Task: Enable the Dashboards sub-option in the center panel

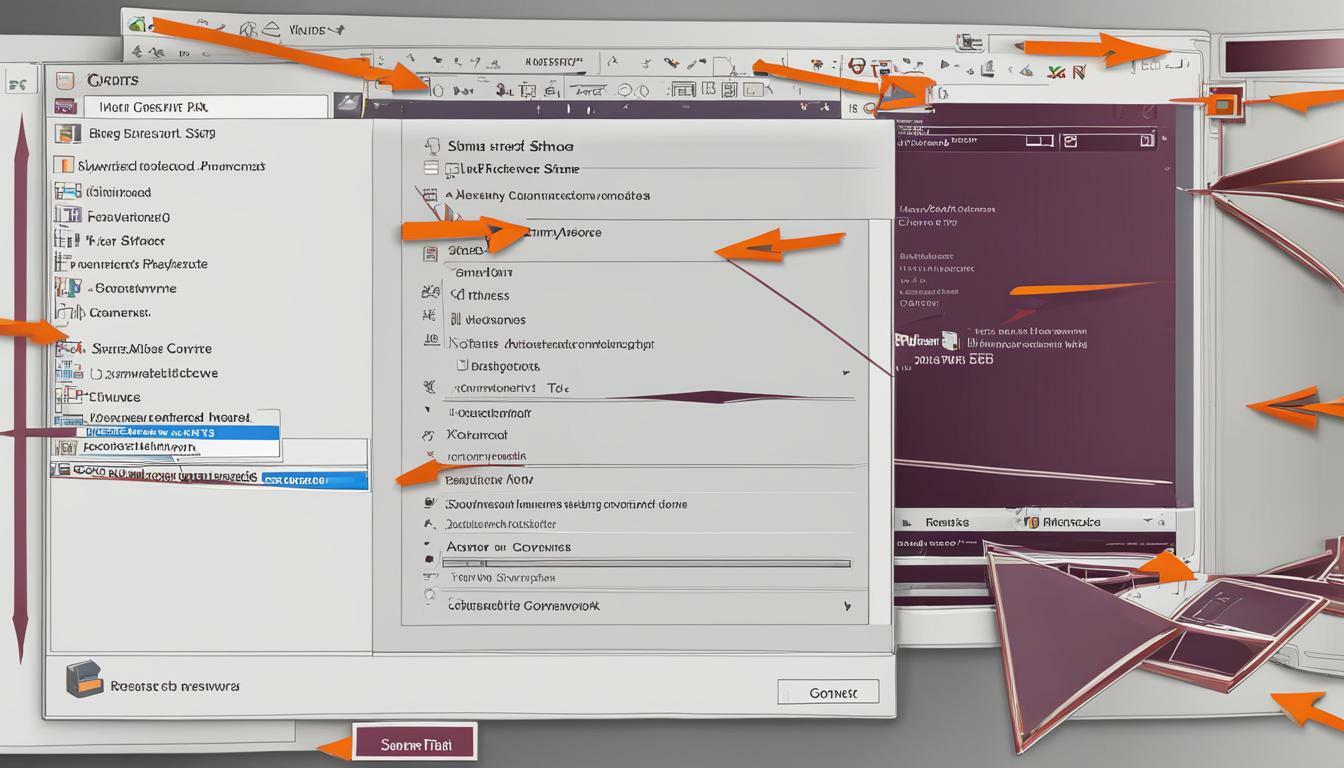Action: tap(460, 365)
